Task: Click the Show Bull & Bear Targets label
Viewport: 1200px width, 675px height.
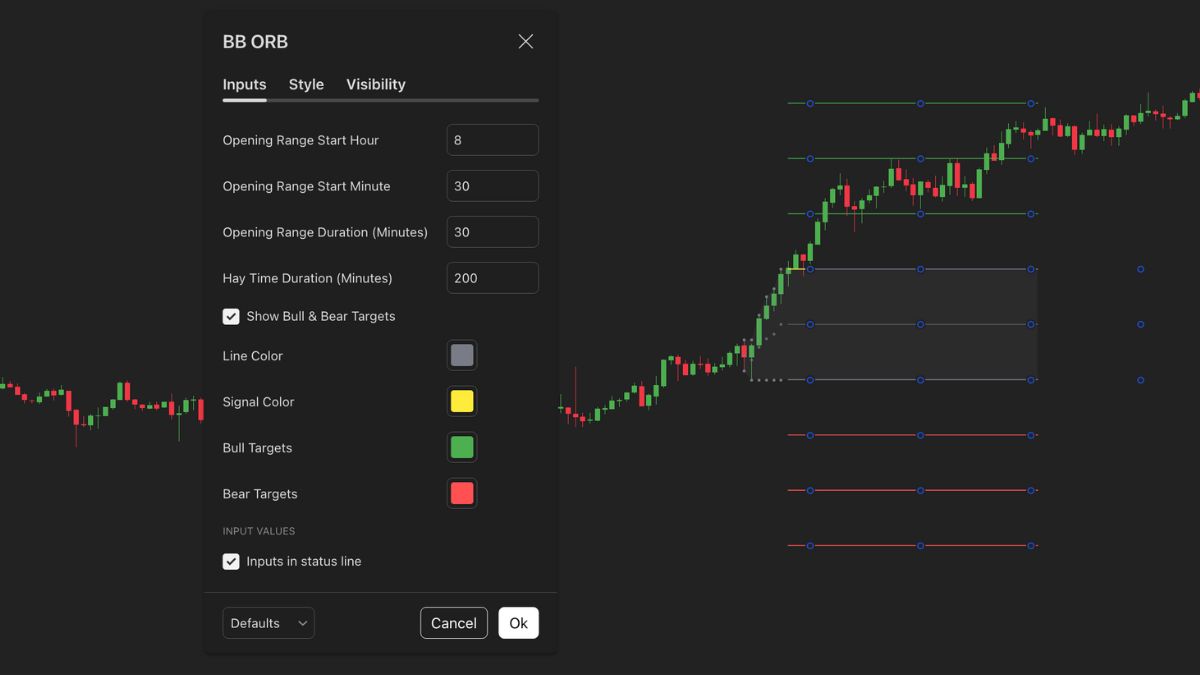Action: pyautogui.click(x=321, y=316)
